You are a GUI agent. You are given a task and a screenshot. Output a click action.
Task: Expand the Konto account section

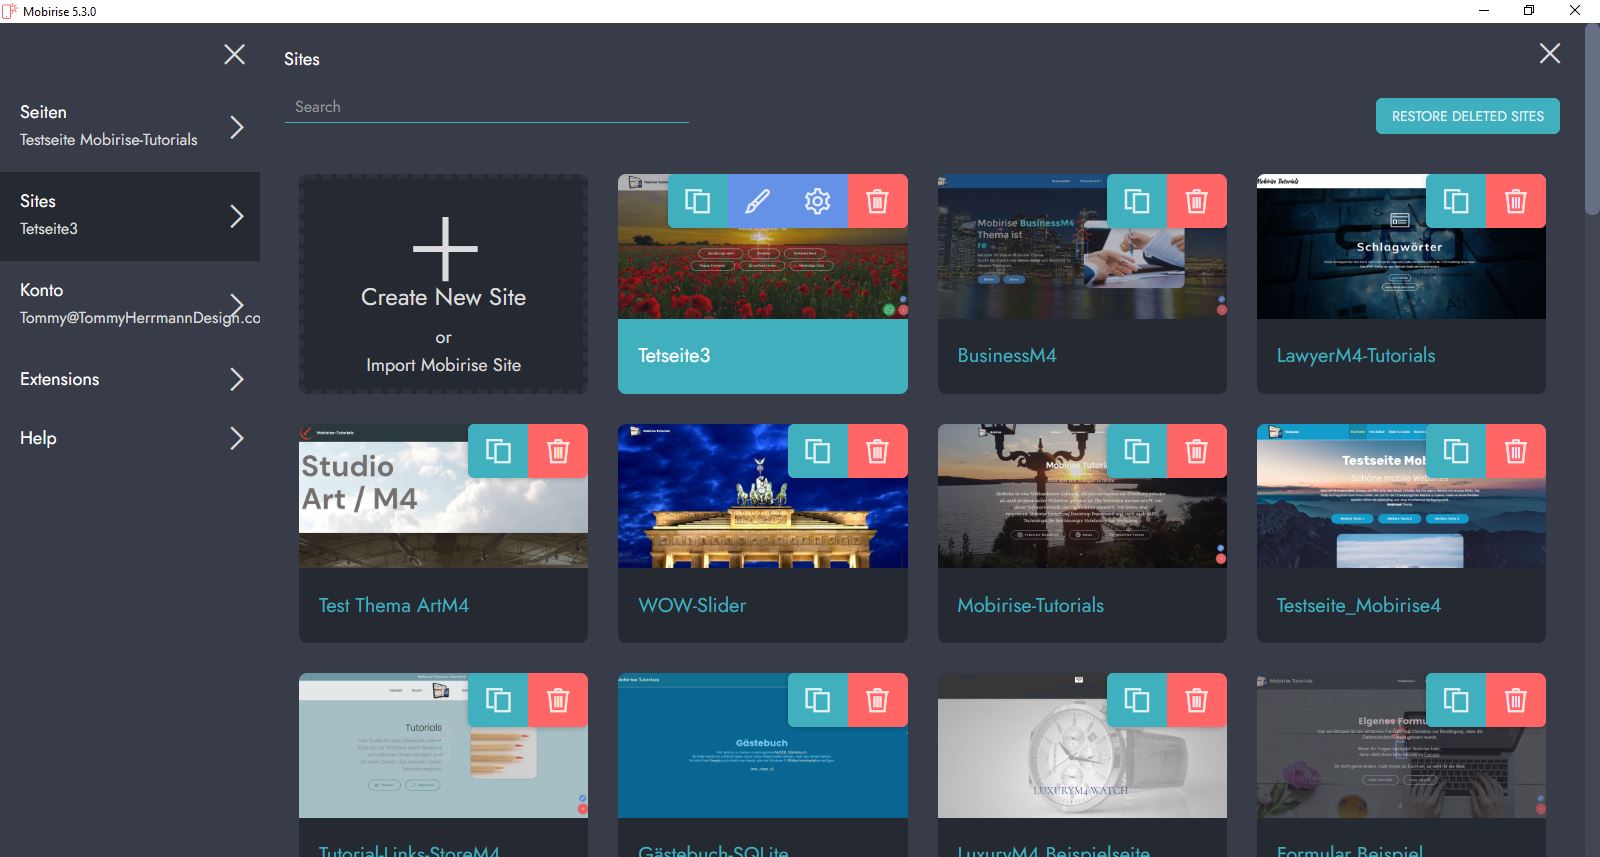tap(237, 303)
